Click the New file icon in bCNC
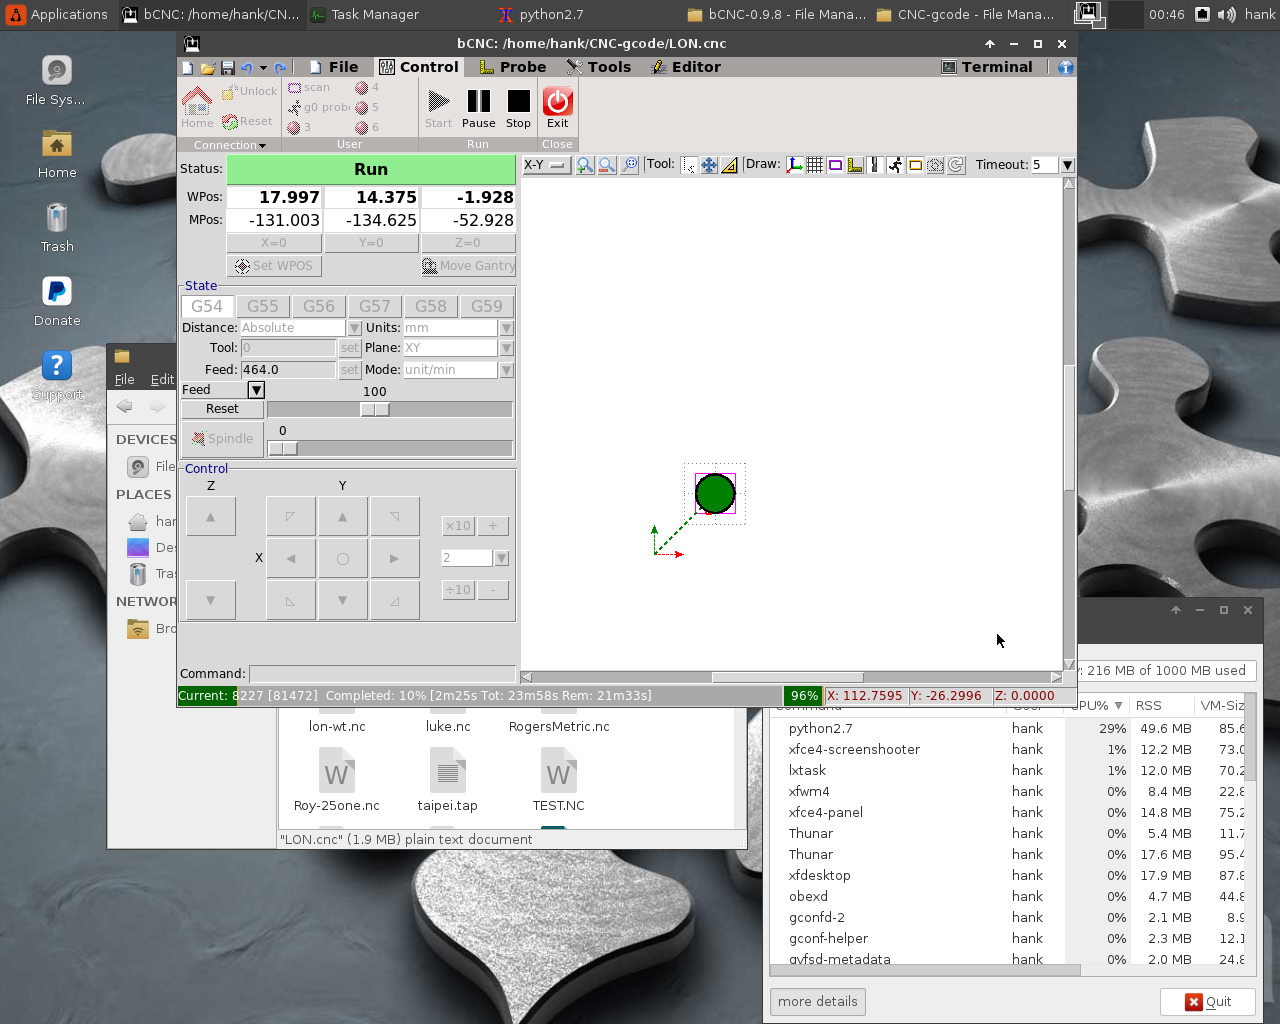 click(187, 68)
